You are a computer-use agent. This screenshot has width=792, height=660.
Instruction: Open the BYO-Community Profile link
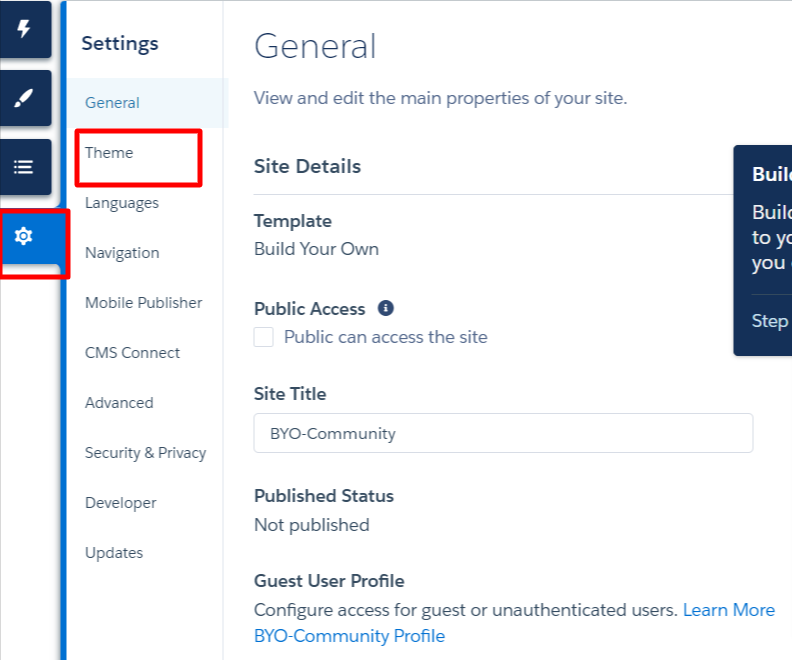pyautogui.click(x=349, y=636)
